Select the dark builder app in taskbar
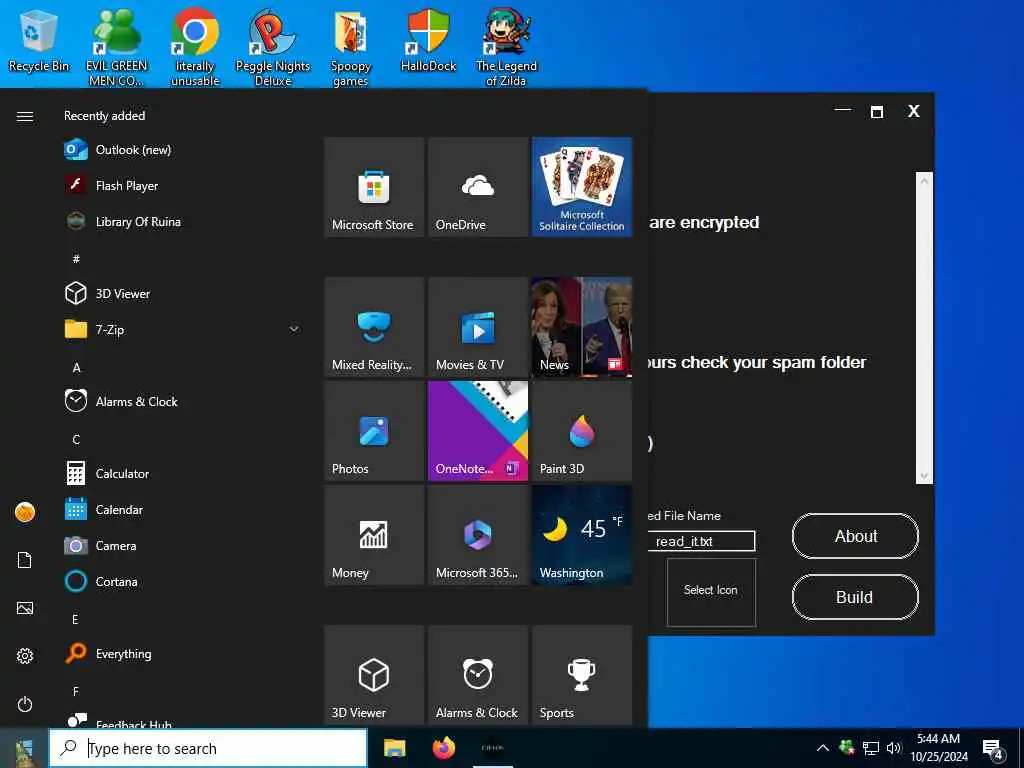This screenshot has height=768, width=1024. pyautogui.click(x=492, y=748)
